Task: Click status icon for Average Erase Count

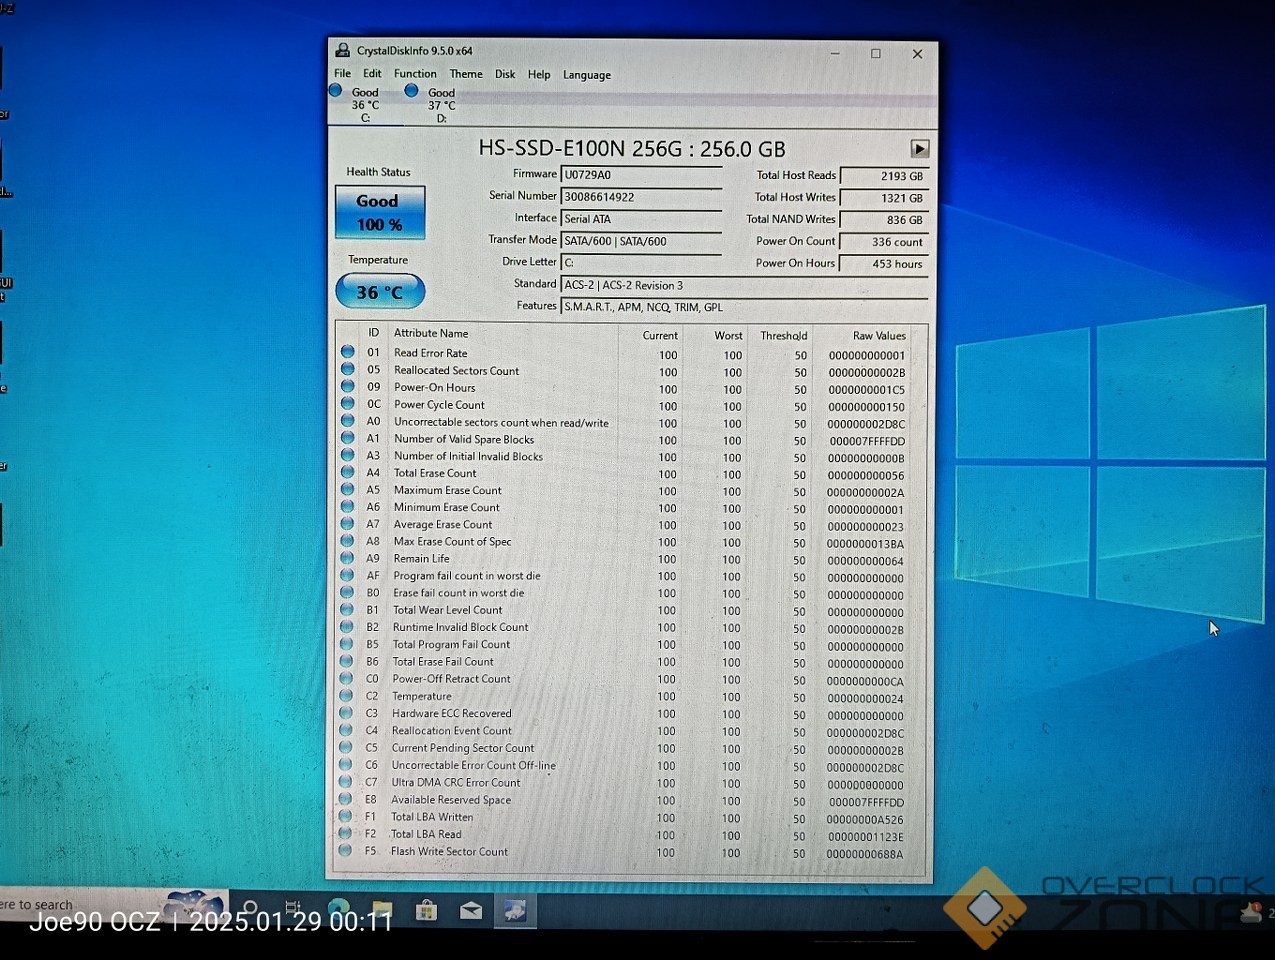Action: pyautogui.click(x=347, y=524)
